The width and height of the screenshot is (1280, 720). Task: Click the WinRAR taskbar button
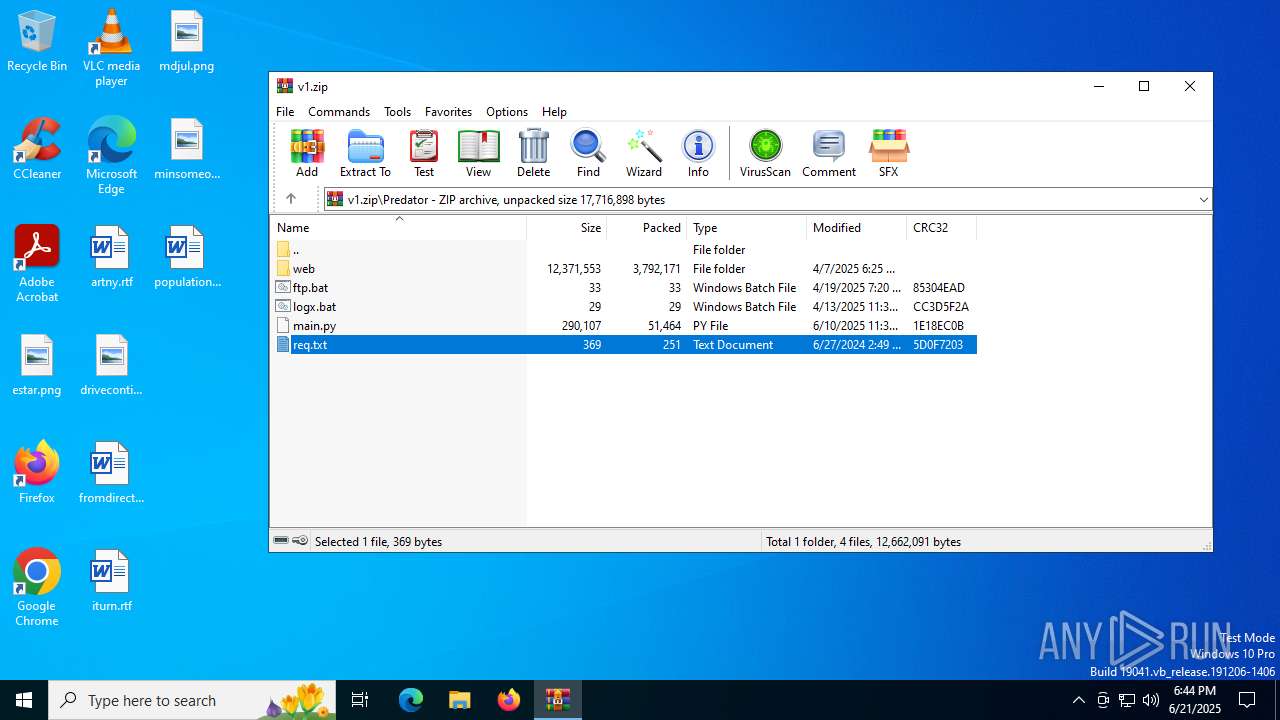pos(557,700)
